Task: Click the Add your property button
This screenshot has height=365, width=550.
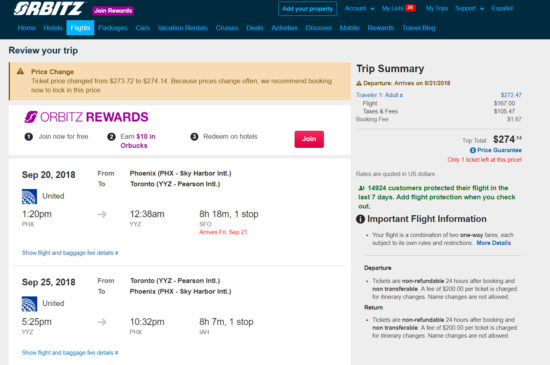Action: tap(308, 9)
